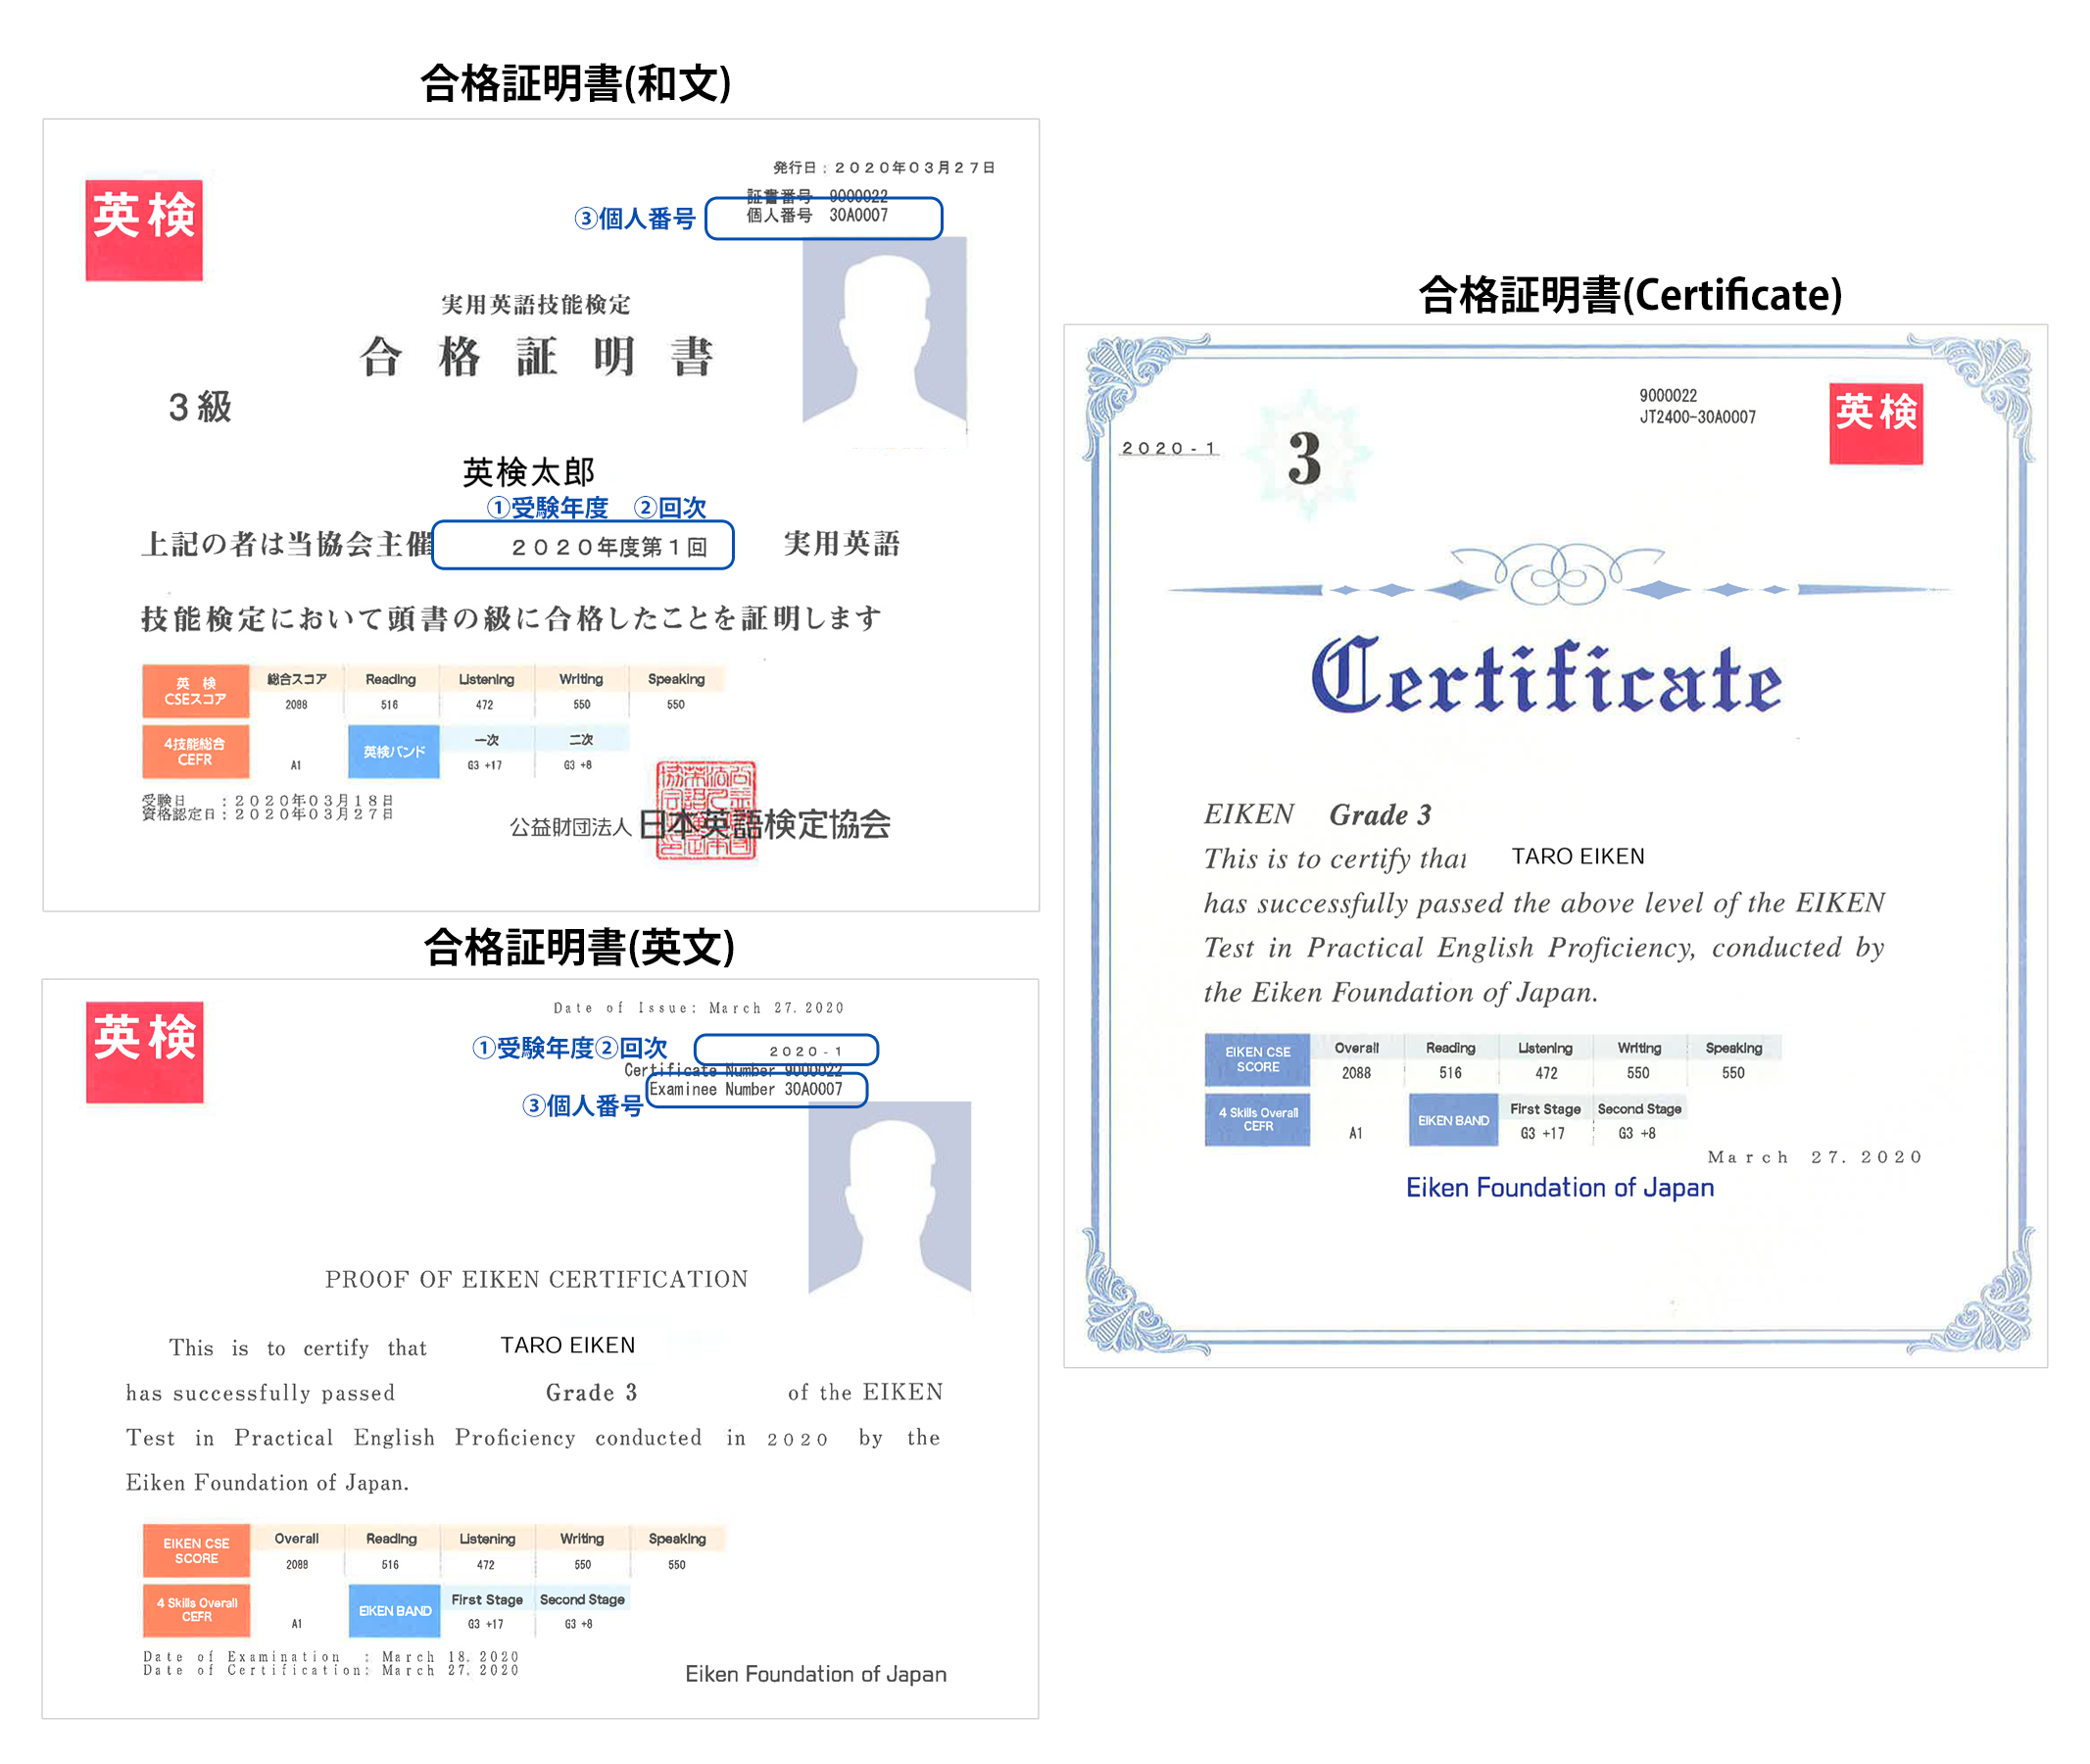Screen dimensions: 2090x1764
Task: Click the red 英検 logo on the English proof
Action: coord(145,1053)
